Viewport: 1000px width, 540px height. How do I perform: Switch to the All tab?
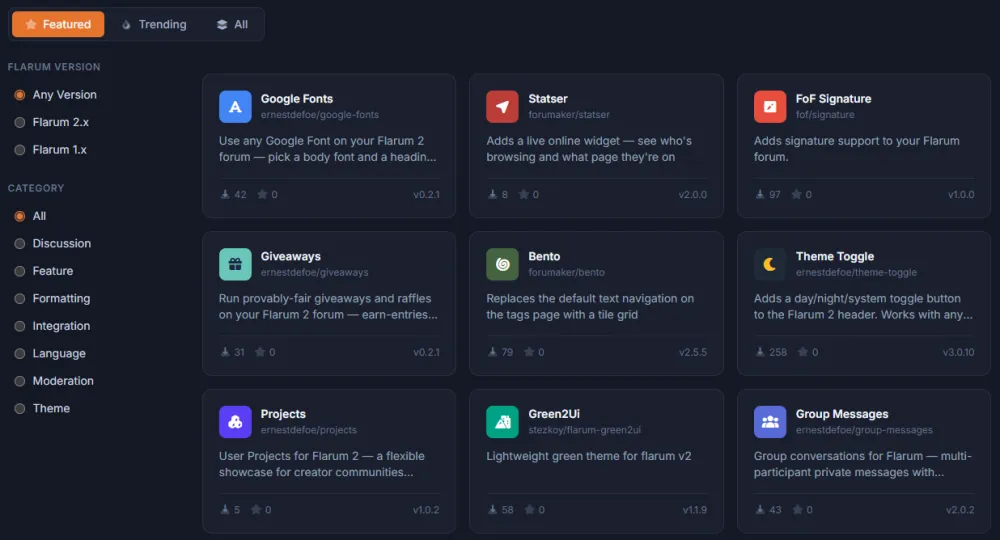[232, 24]
